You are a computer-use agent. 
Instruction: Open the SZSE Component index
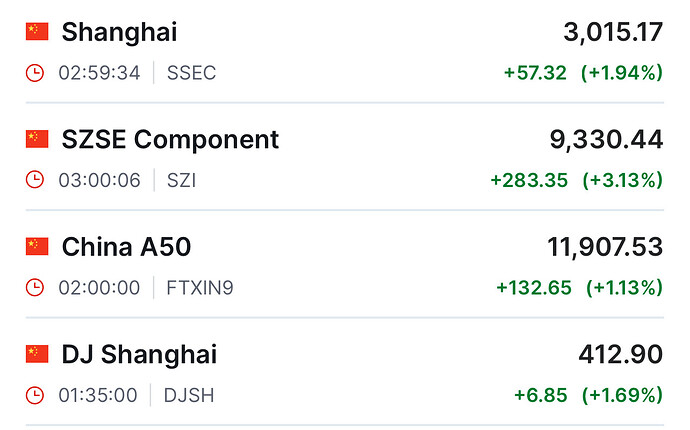pos(170,139)
